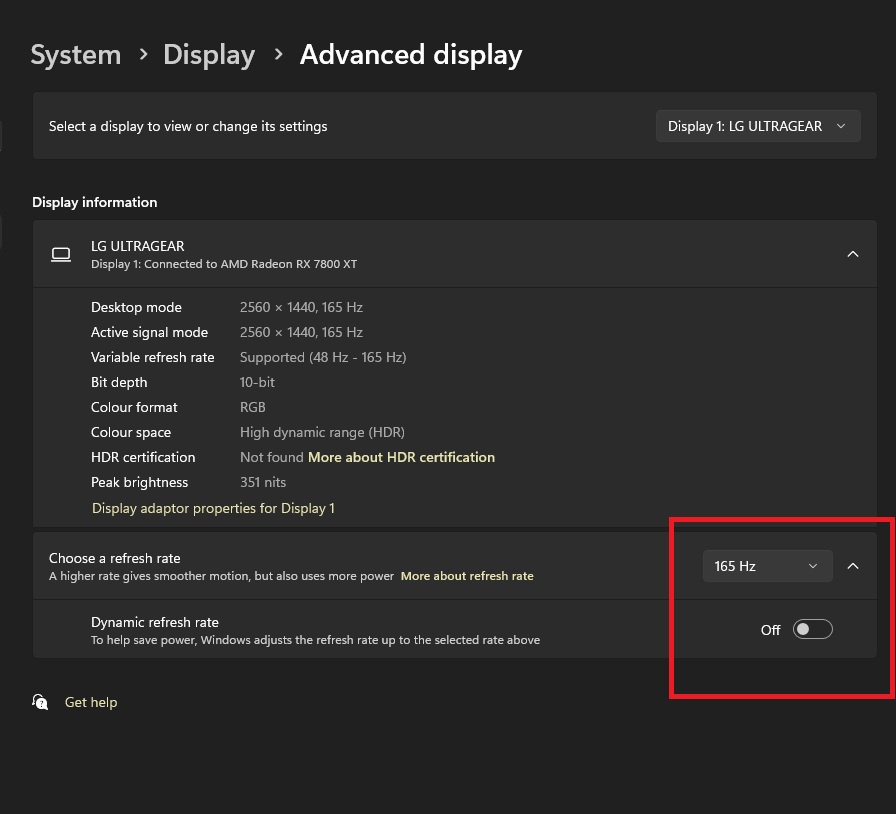Click the chevron between System and Display

tap(143, 54)
